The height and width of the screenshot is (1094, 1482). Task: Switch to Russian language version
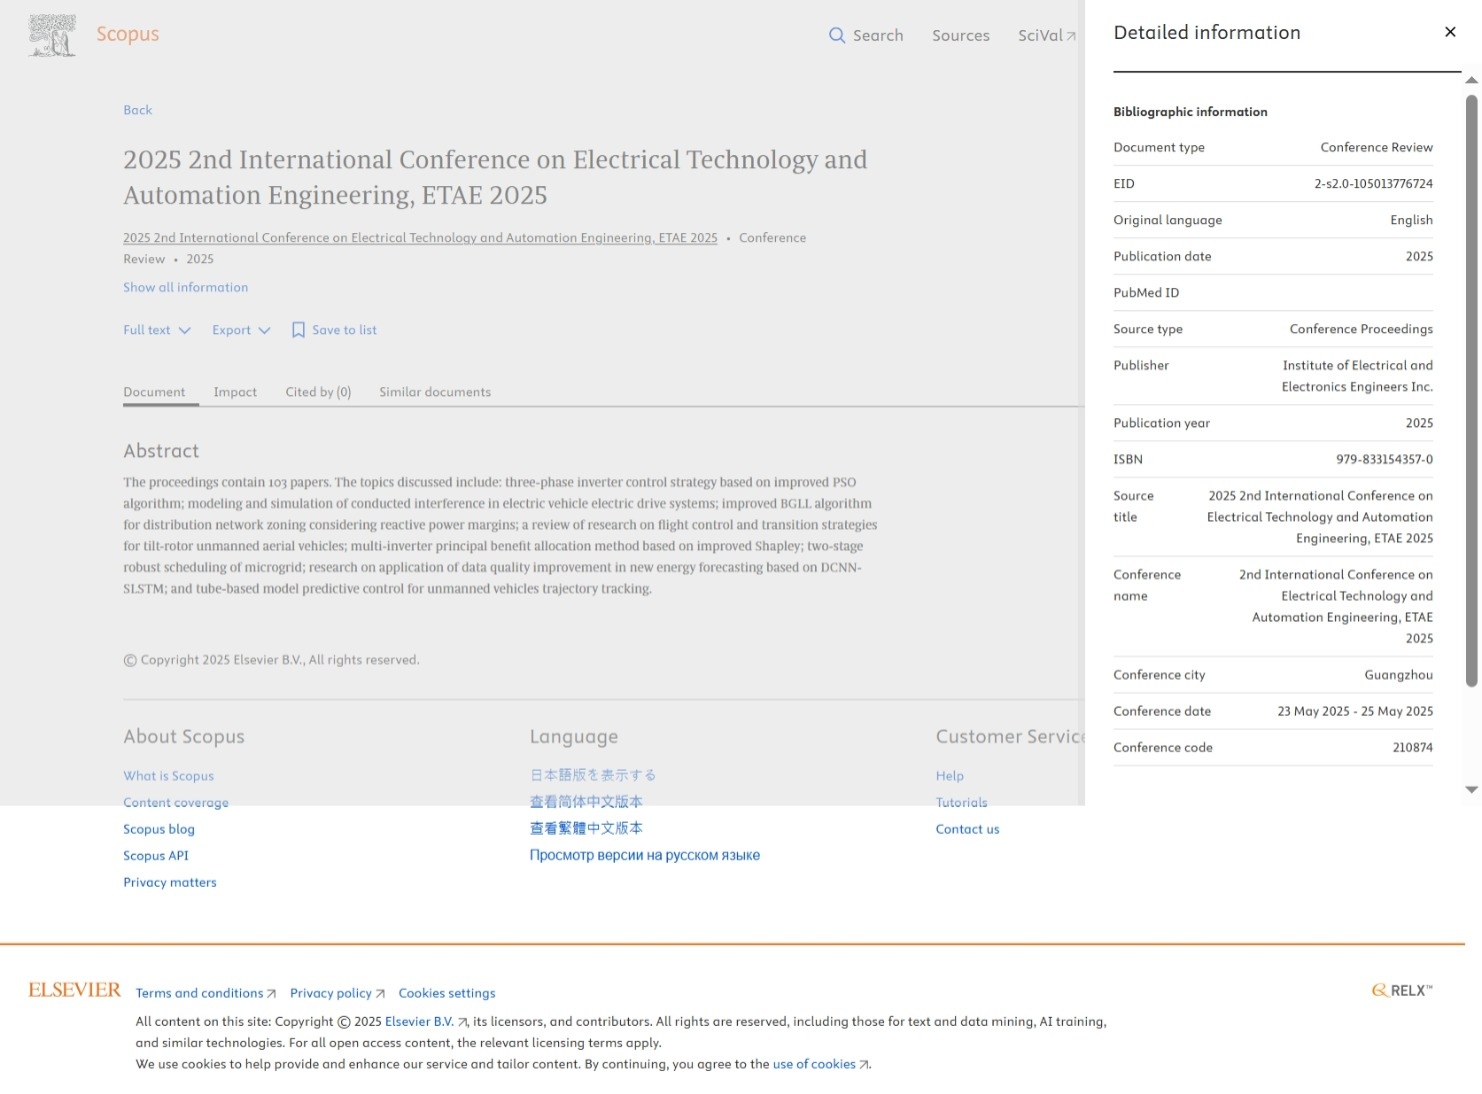click(x=645, y=855)
